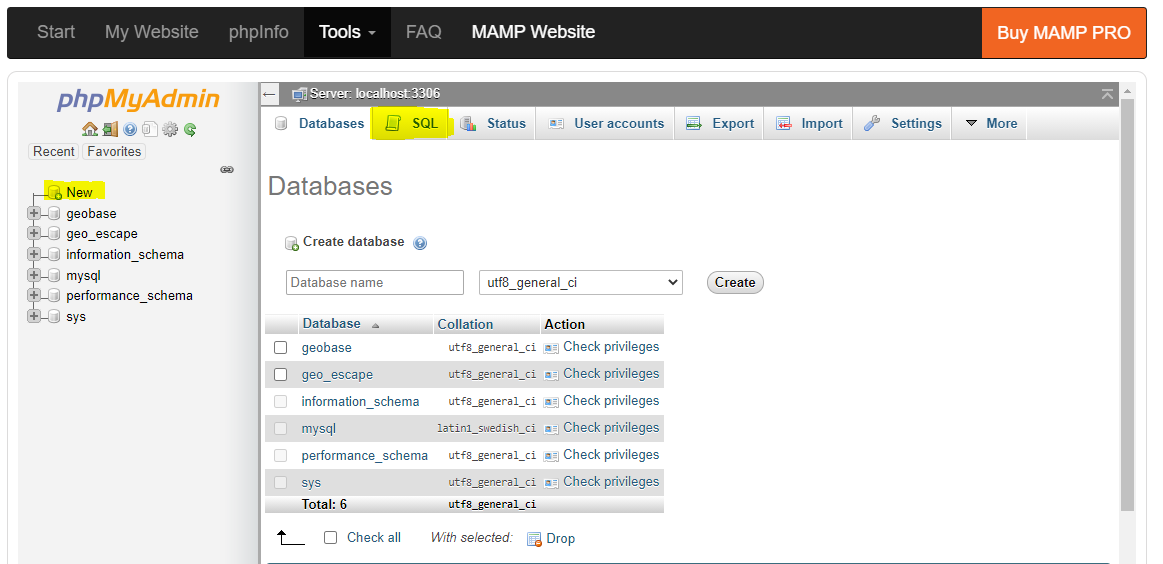This screenshot has width=1163, height=564.
Task: Open the SQL documentation pages icon
Action: click(x=150, y=130)
